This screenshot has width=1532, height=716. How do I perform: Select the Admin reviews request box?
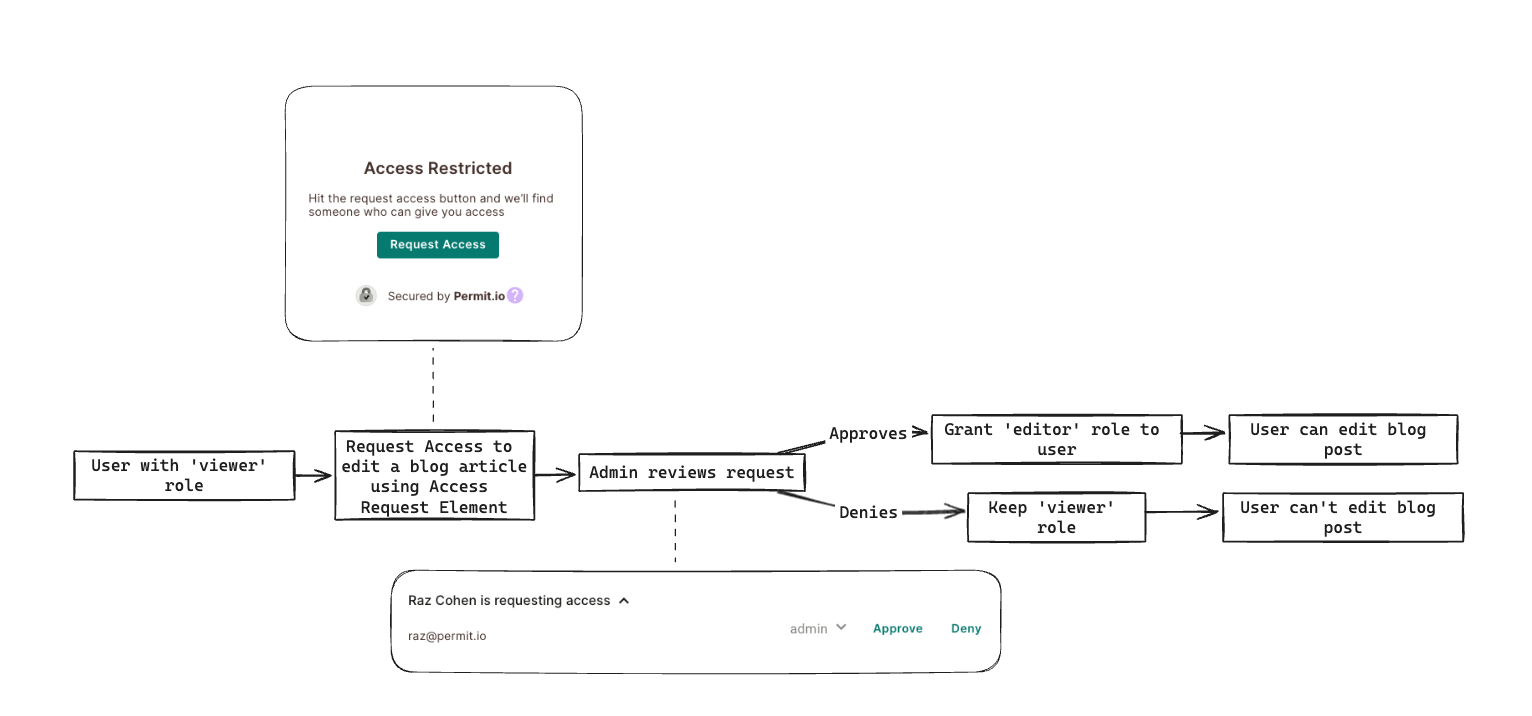tap(692, 472)
